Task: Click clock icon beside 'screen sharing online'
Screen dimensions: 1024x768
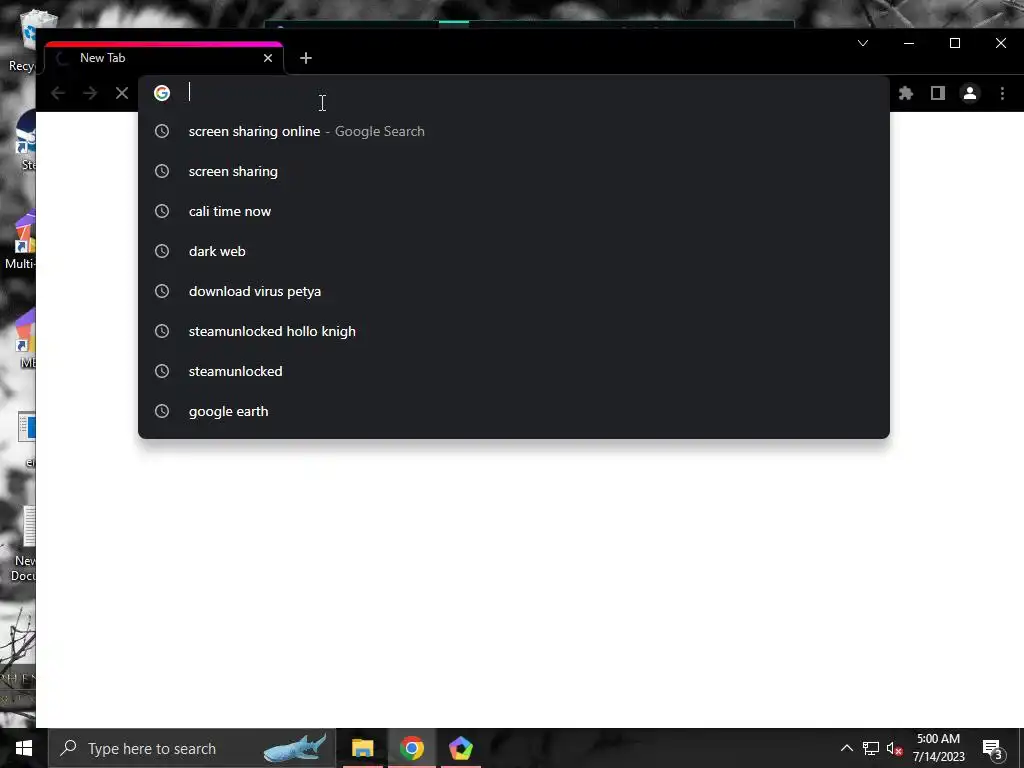Action: click(x=162, y=131)
